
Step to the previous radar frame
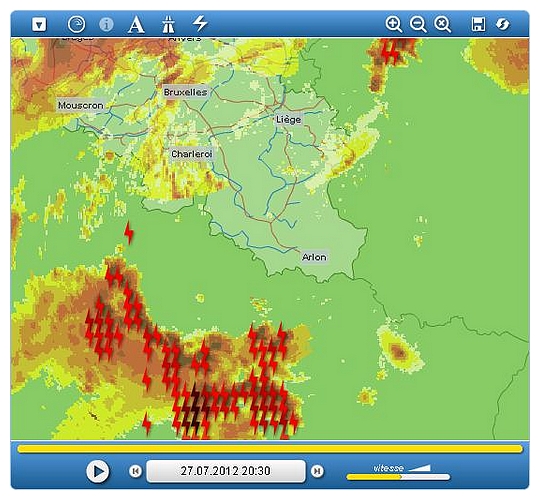pos(135,471)
